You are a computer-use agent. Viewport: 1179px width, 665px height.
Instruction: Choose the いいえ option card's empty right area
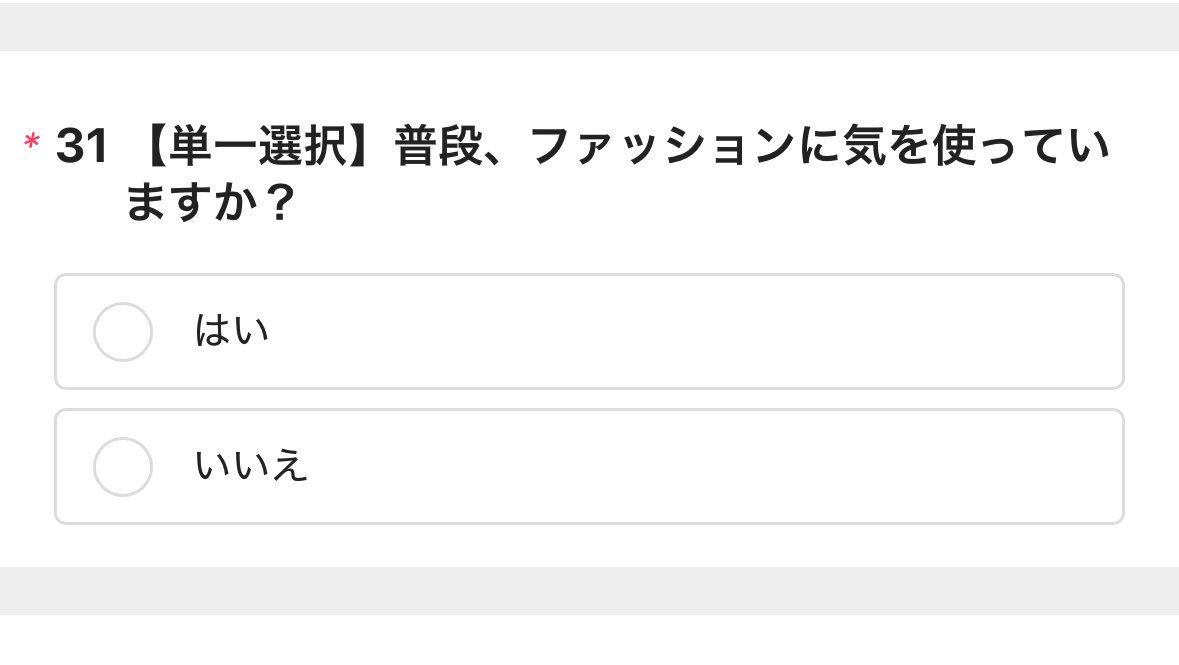[800, 466]
